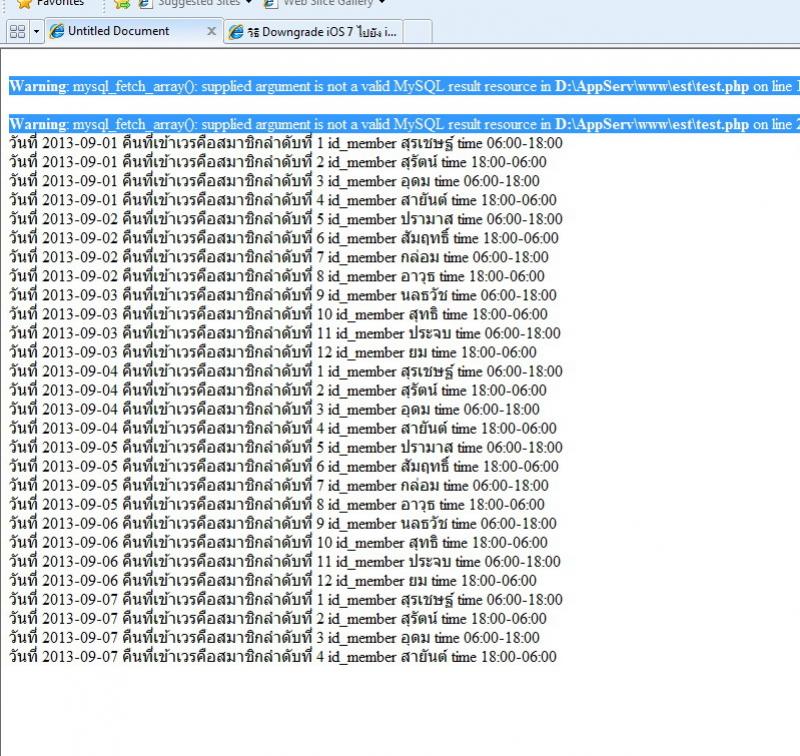
Task: Click the 2013-09-07 row for member 3
Action: coord(274,638)
